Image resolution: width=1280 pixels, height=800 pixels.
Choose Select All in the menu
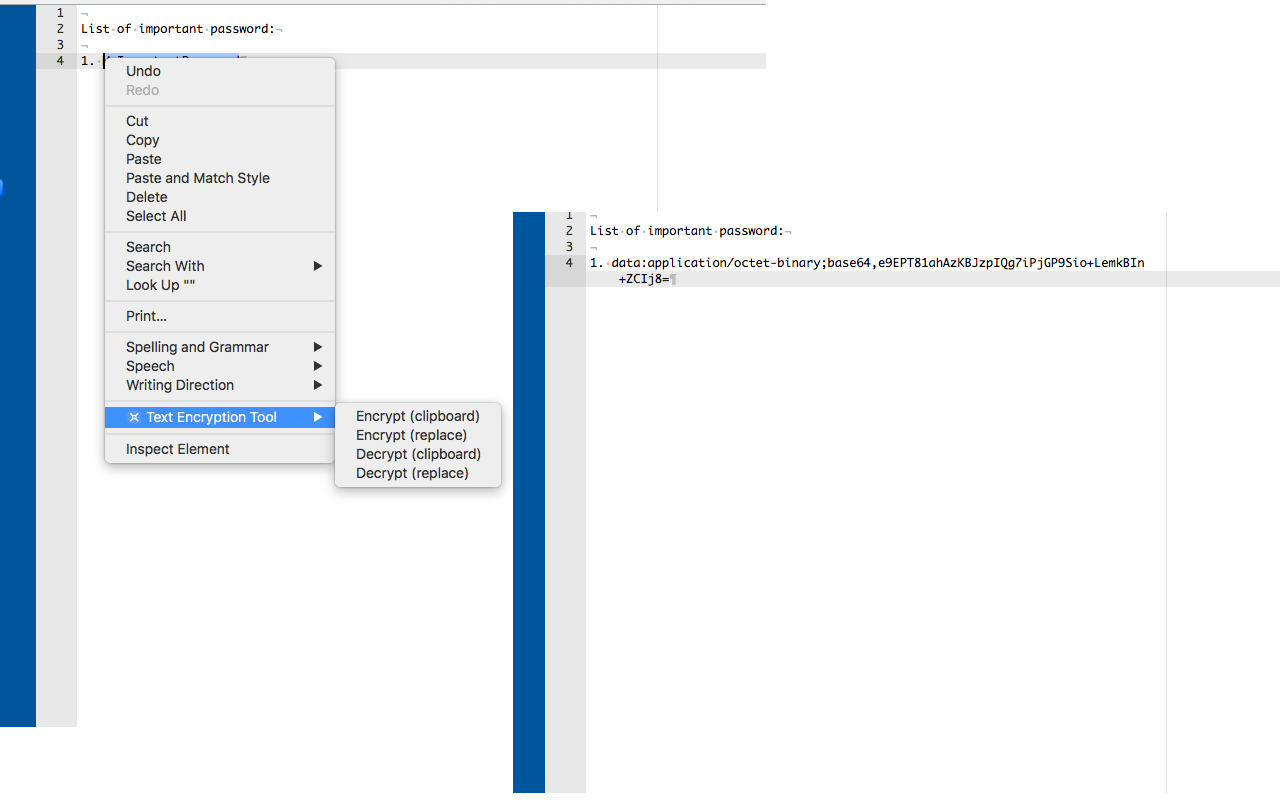tap(155, 216)
